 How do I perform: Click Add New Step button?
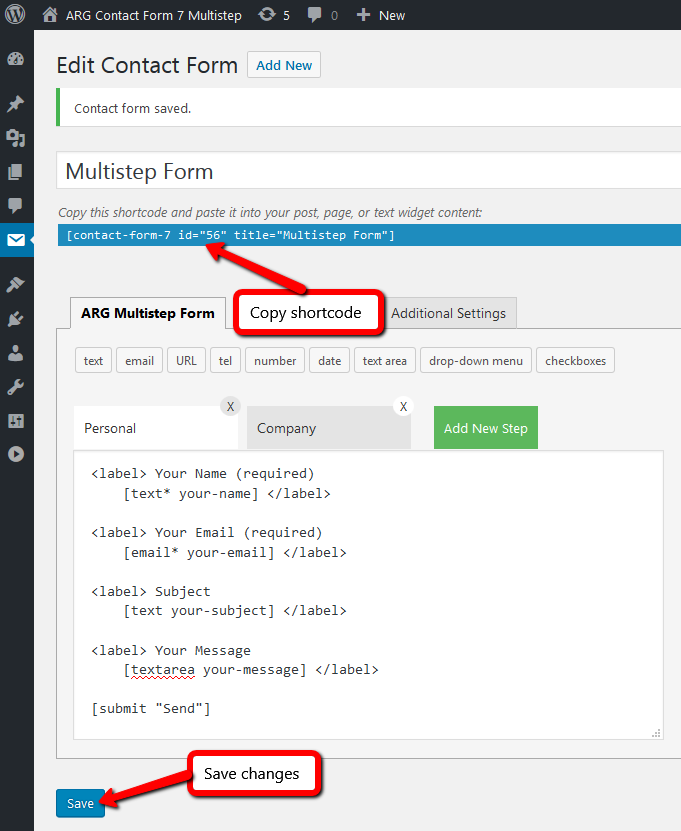(x=485, y=428)
